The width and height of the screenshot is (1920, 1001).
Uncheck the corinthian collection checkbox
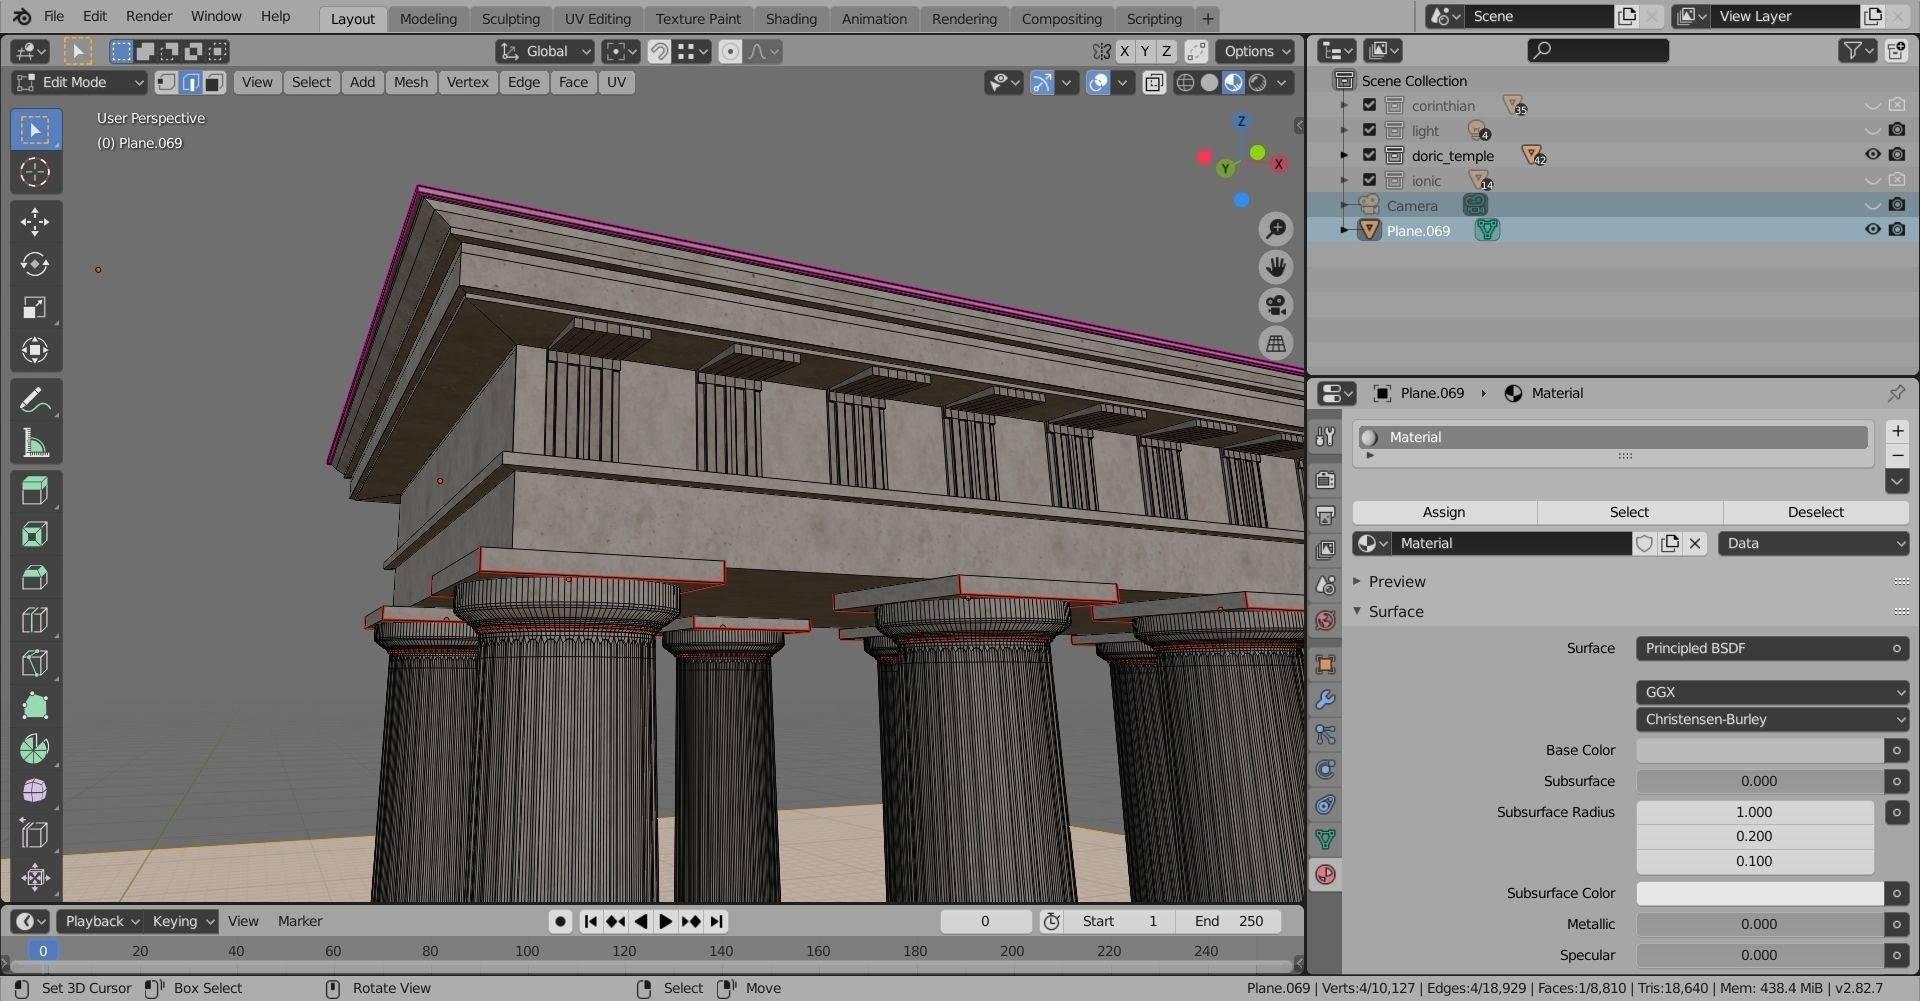1370,105
